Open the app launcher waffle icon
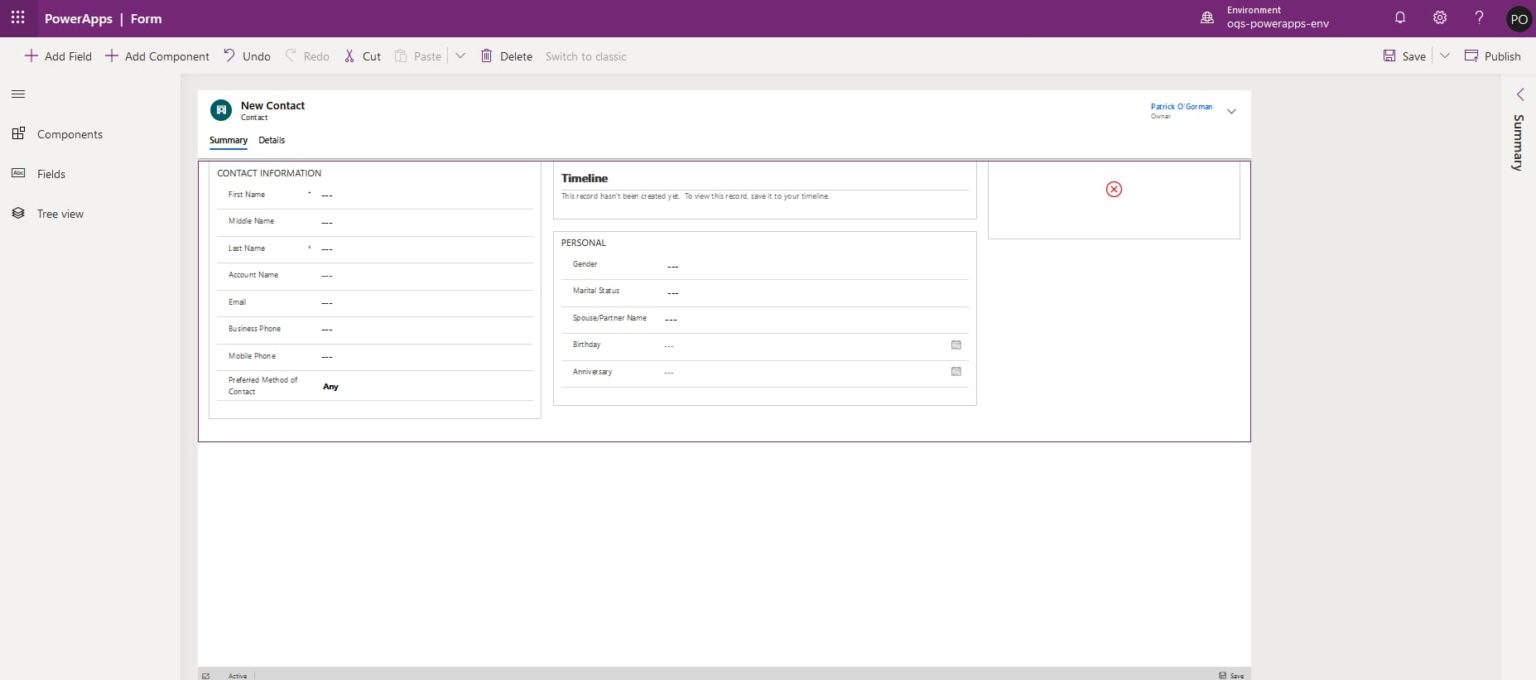Screen dimensions: 1536x680 18,18
